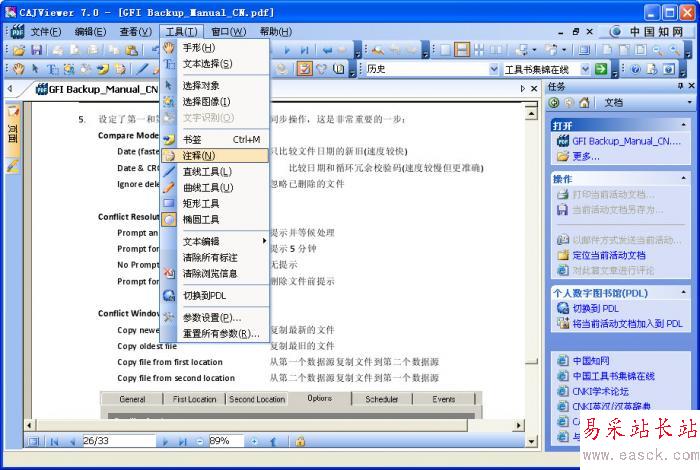
Task: Select the arrow pointer tool in toolbar
Action: (x=35, y=69)
